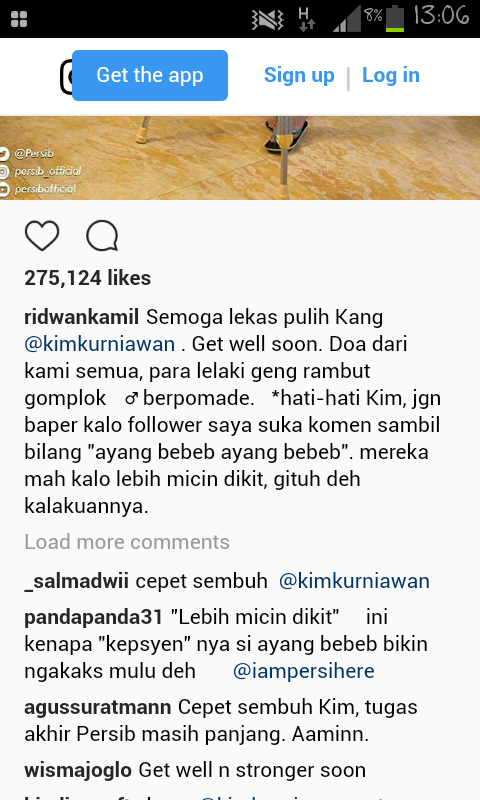Open the comment bubble icon
Viewport: 480px width, 800px height.
102,236
